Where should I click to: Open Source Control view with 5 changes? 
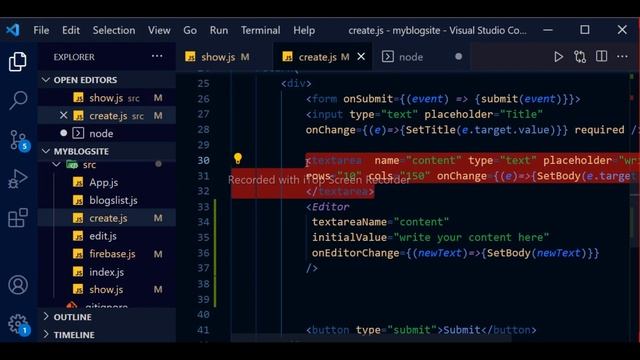click(x=19, y=140)
